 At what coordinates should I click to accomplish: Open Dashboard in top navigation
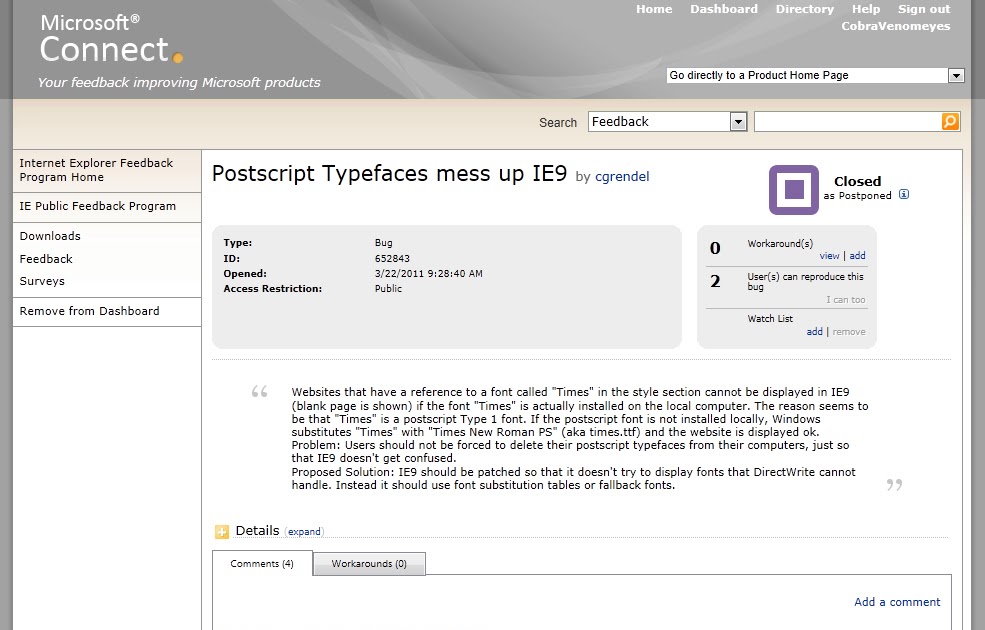click(724, 9)
